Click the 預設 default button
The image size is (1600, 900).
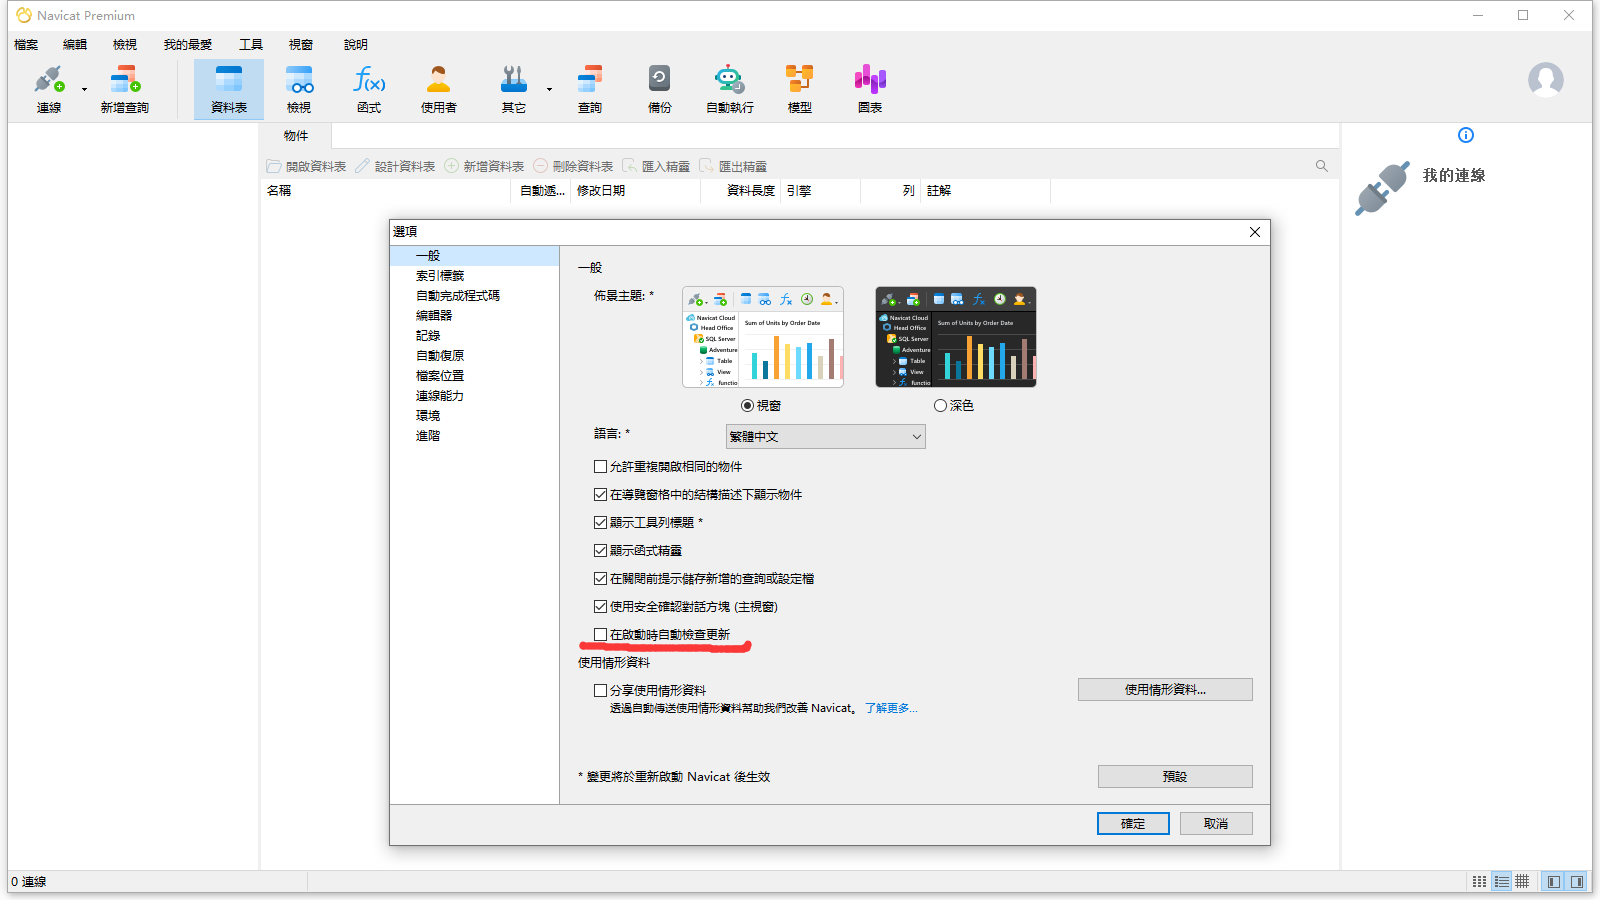click(1175, 776)
